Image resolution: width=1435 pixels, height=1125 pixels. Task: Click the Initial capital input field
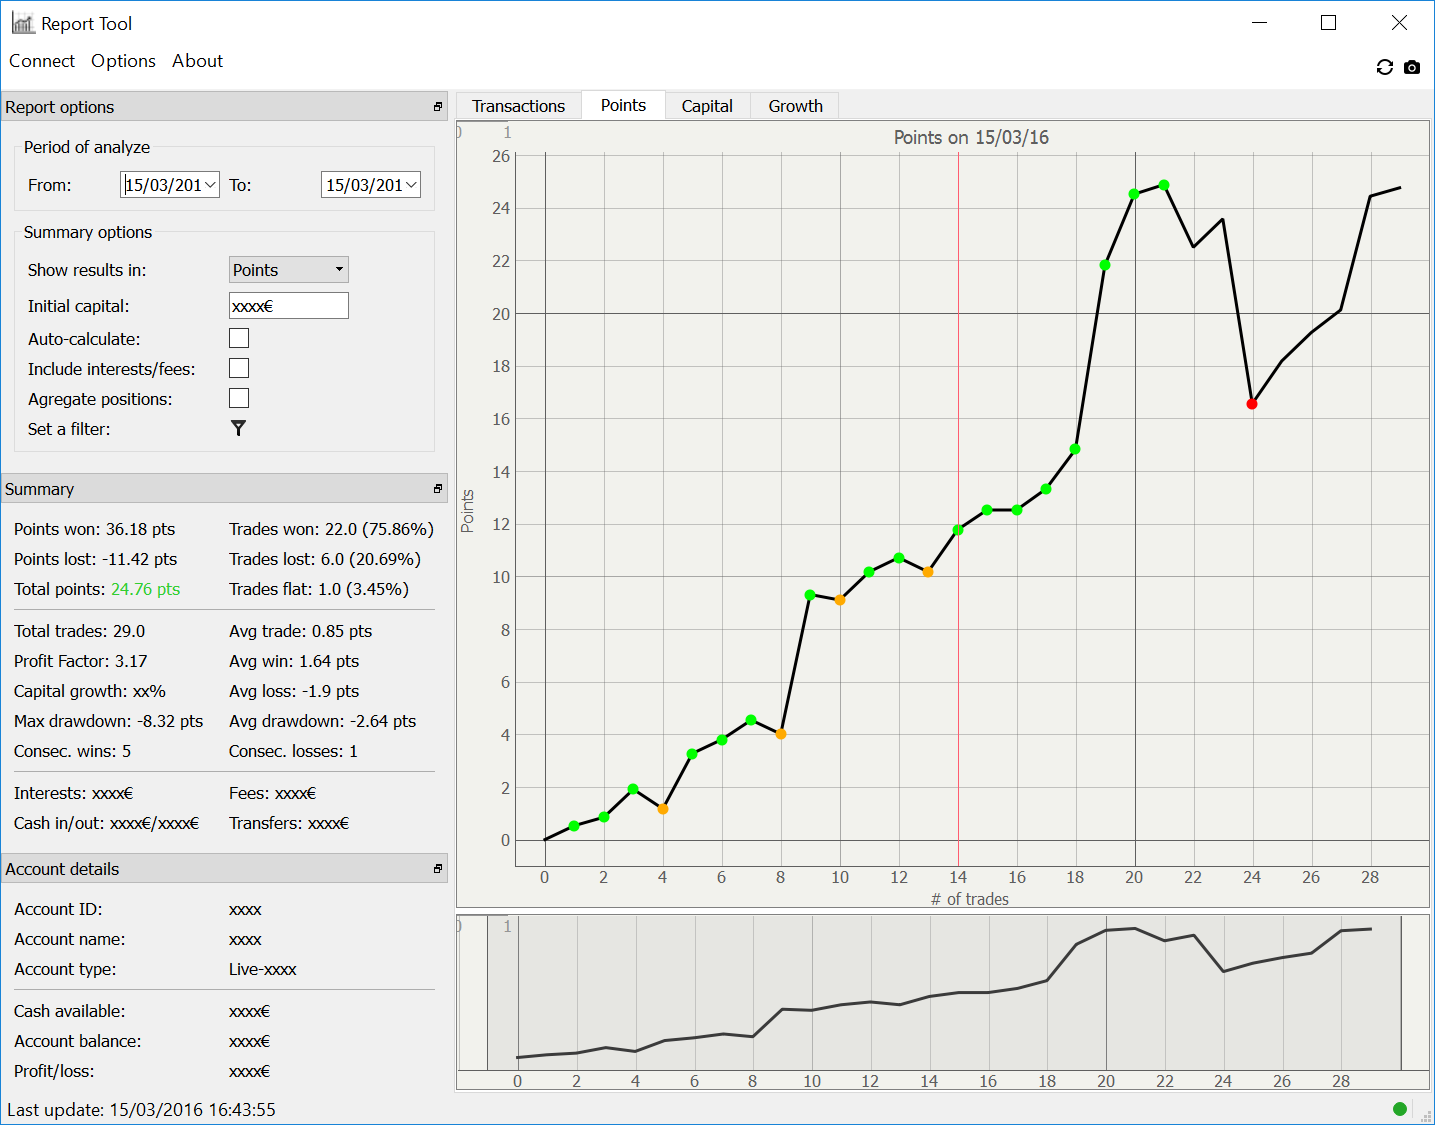(289, 306)
